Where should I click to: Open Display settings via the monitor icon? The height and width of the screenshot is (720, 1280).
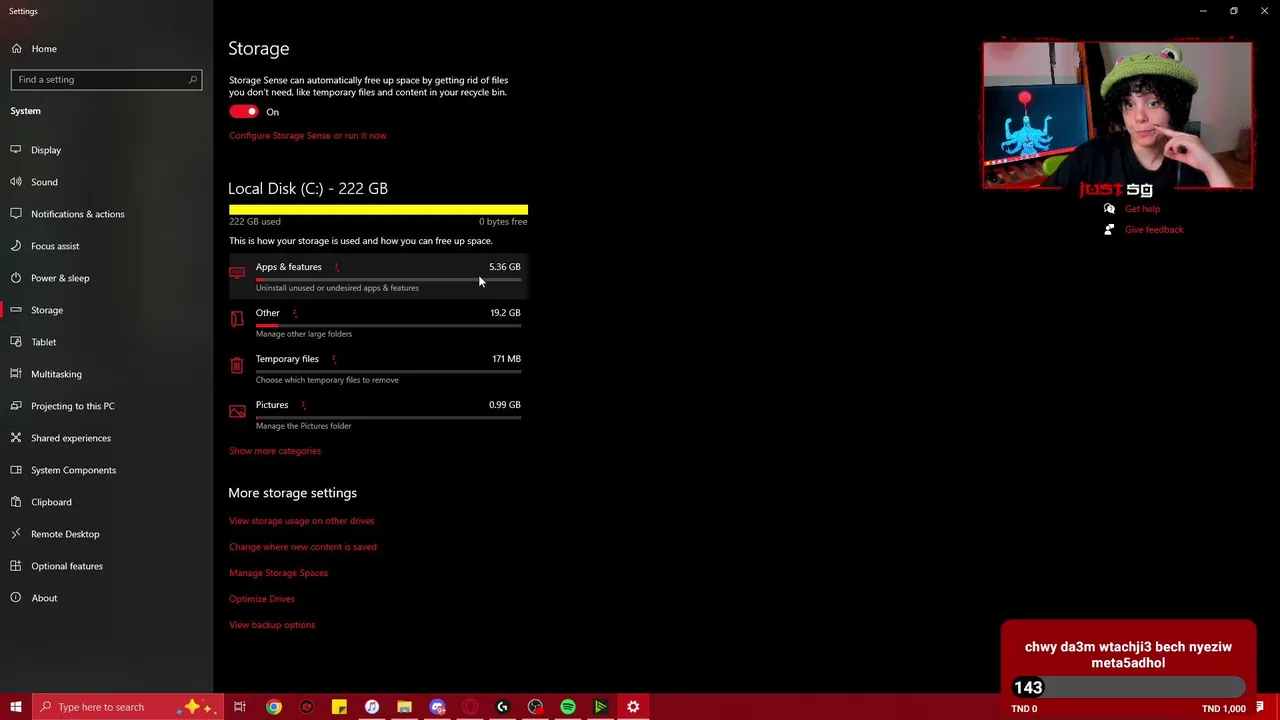point(16,150)
